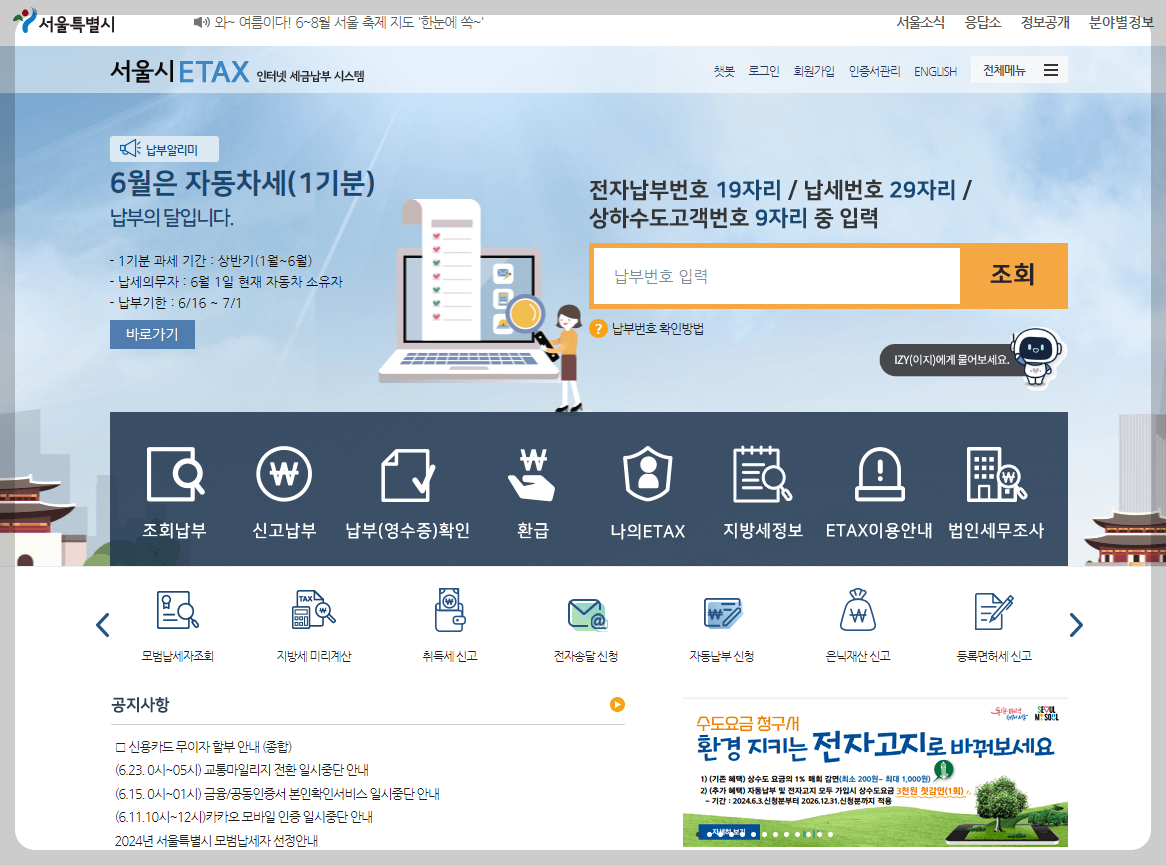Open notice 금융/공동인증서 본인확인서비스 일시중단 안내
This screenshot has height=865, width=1166.
[x=277, y=794]
